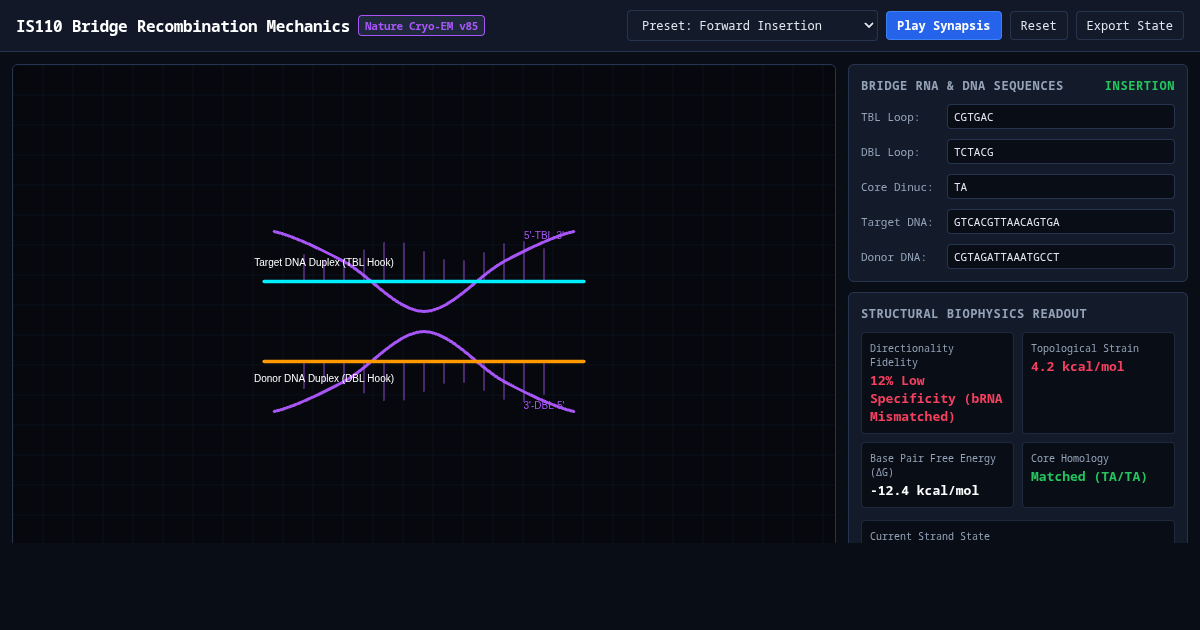Click the Structural Biophysics Readout heading
The width and height of the screenshot is (1200, 630).
tap(974, 314)
